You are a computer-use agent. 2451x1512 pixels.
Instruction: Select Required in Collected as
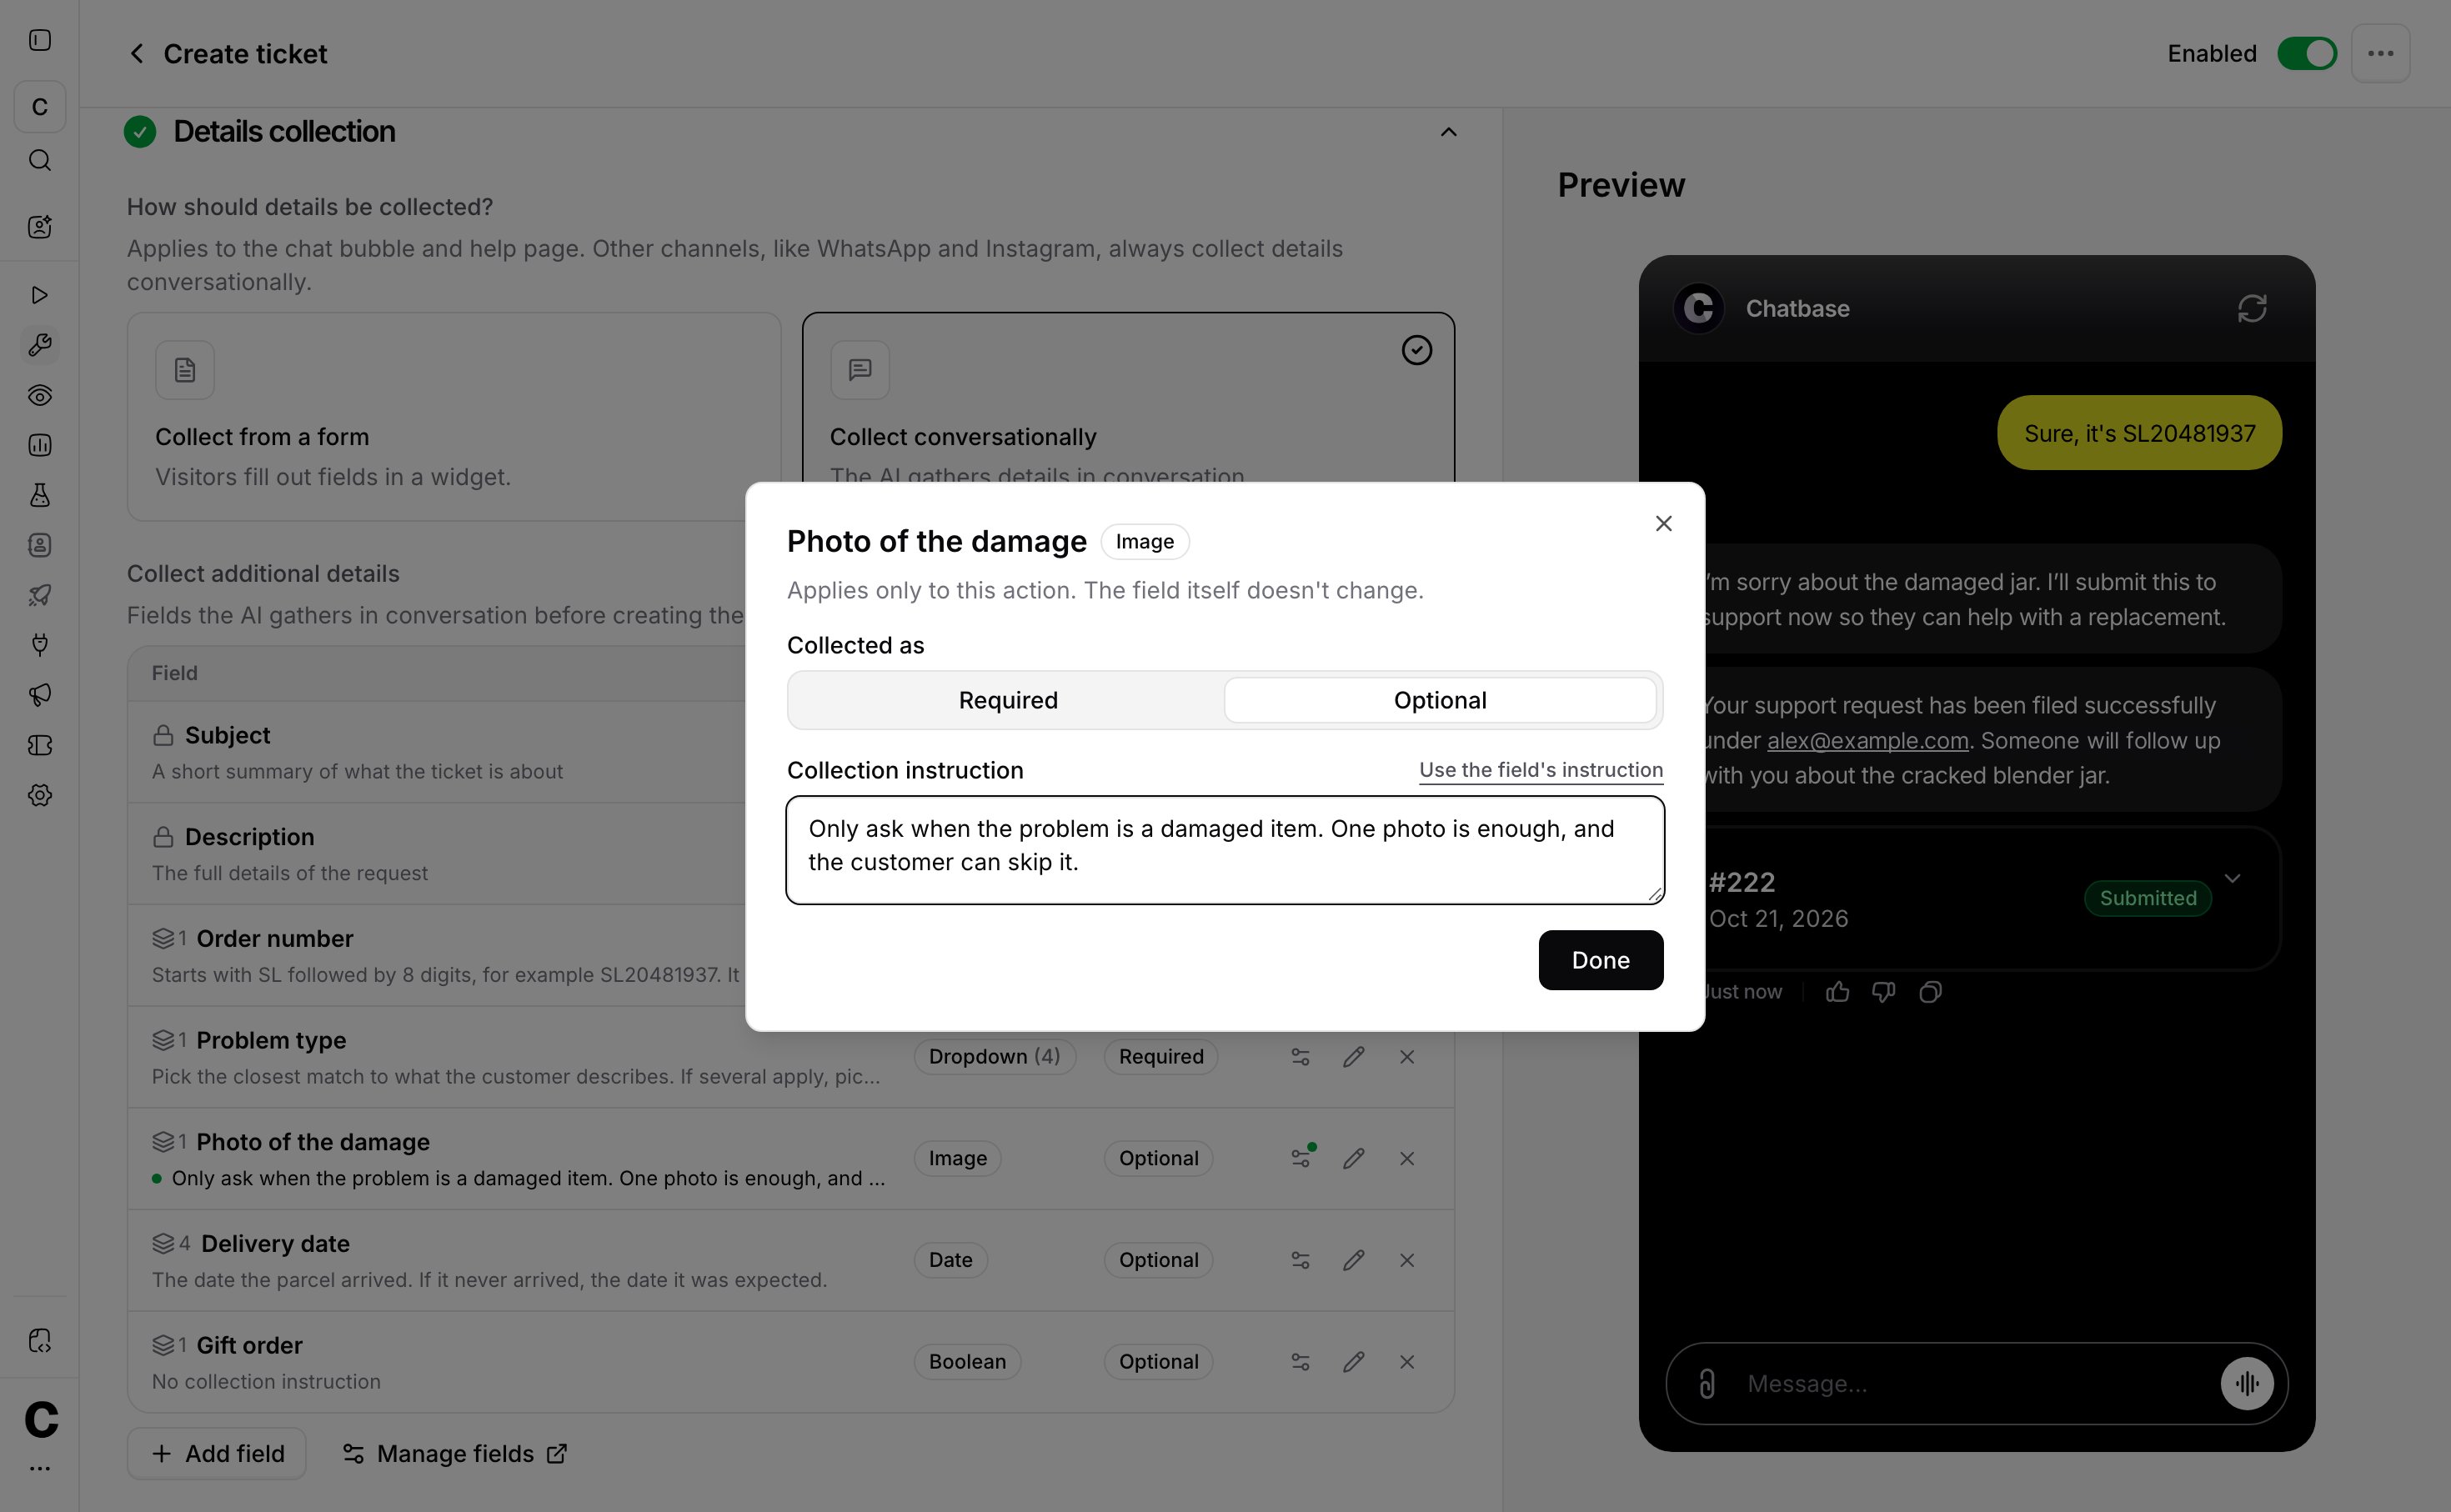[x=1007, y=700]
